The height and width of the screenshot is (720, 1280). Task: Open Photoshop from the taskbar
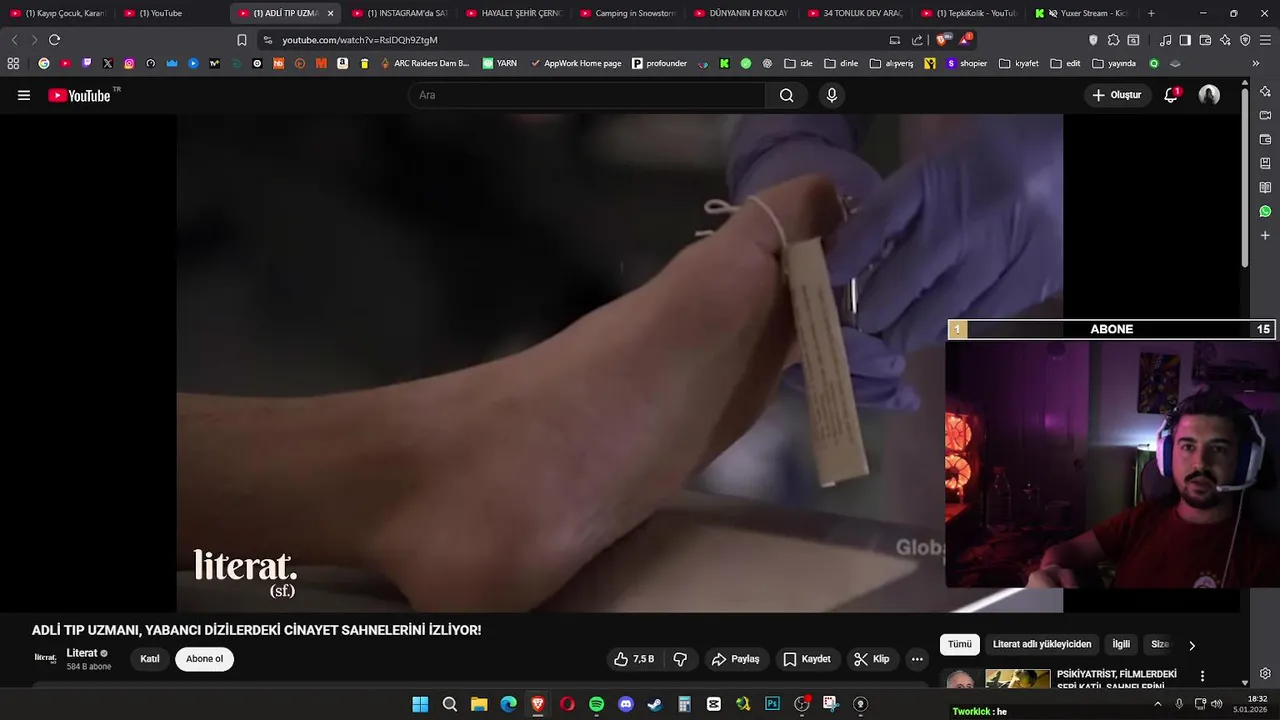tap(772, 704)
